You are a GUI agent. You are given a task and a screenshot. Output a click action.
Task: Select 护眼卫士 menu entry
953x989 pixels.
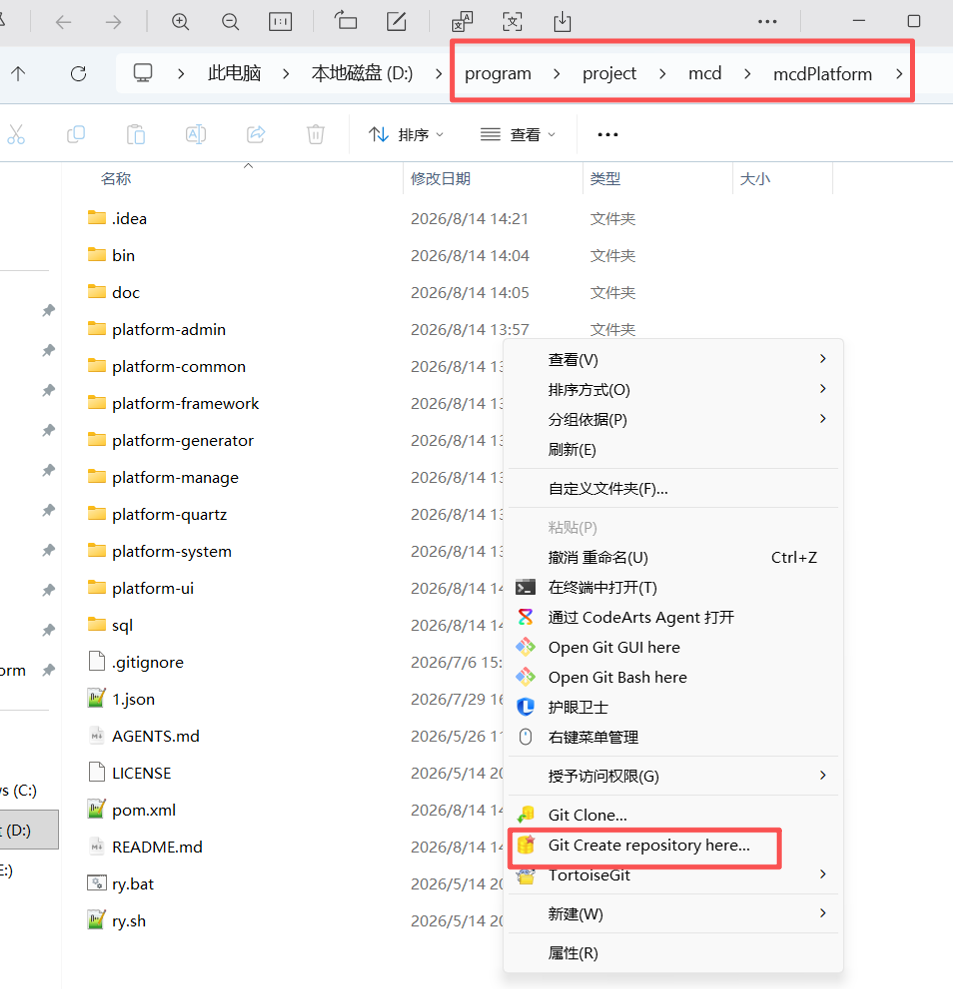tap(673, 707)
